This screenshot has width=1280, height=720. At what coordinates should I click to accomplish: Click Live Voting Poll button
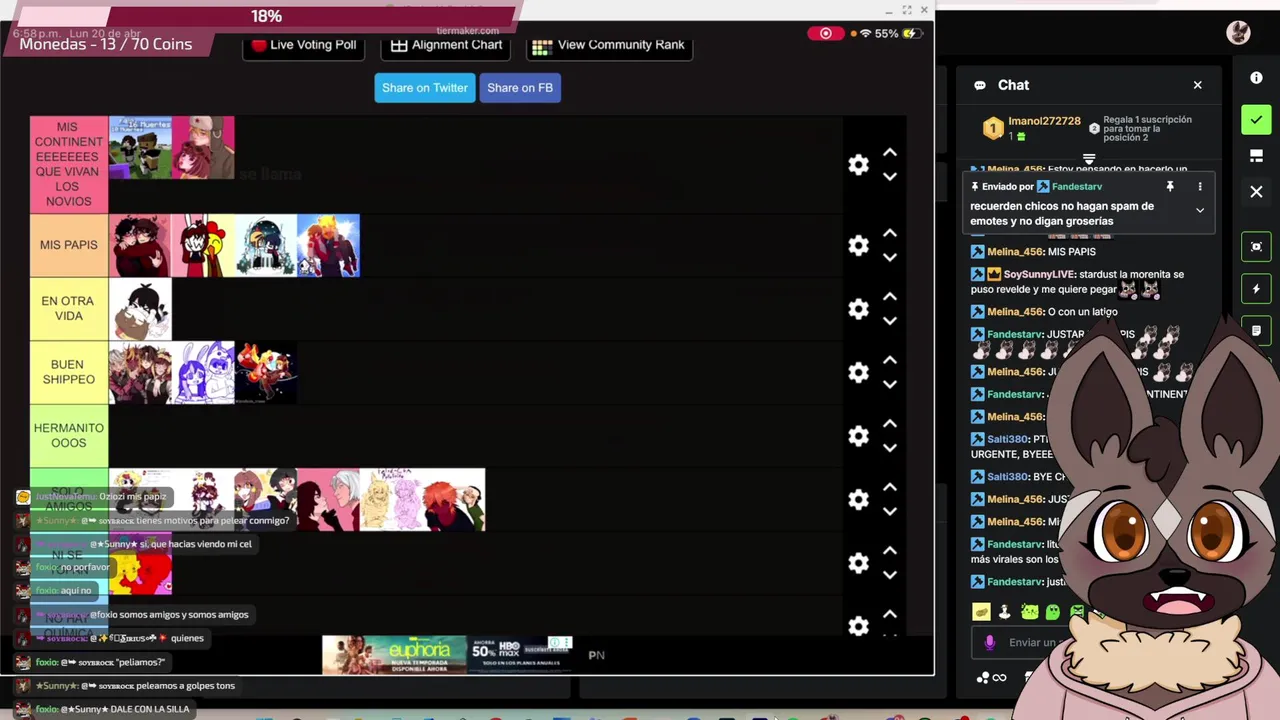[304, 45]
